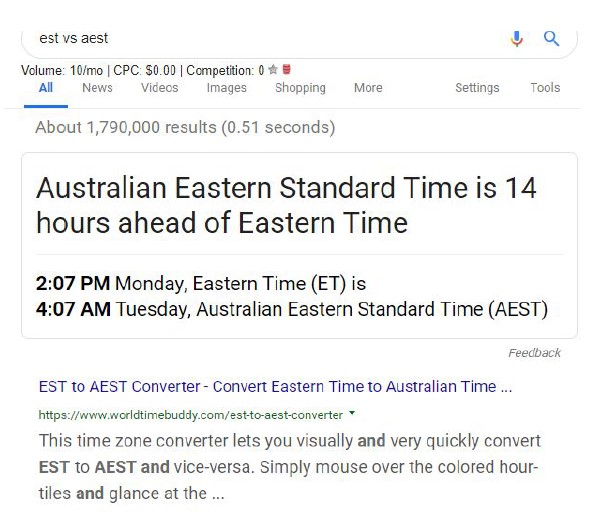Click the '14 hours ahead' answer heading

pyautogui.click(x=286, y=205)
